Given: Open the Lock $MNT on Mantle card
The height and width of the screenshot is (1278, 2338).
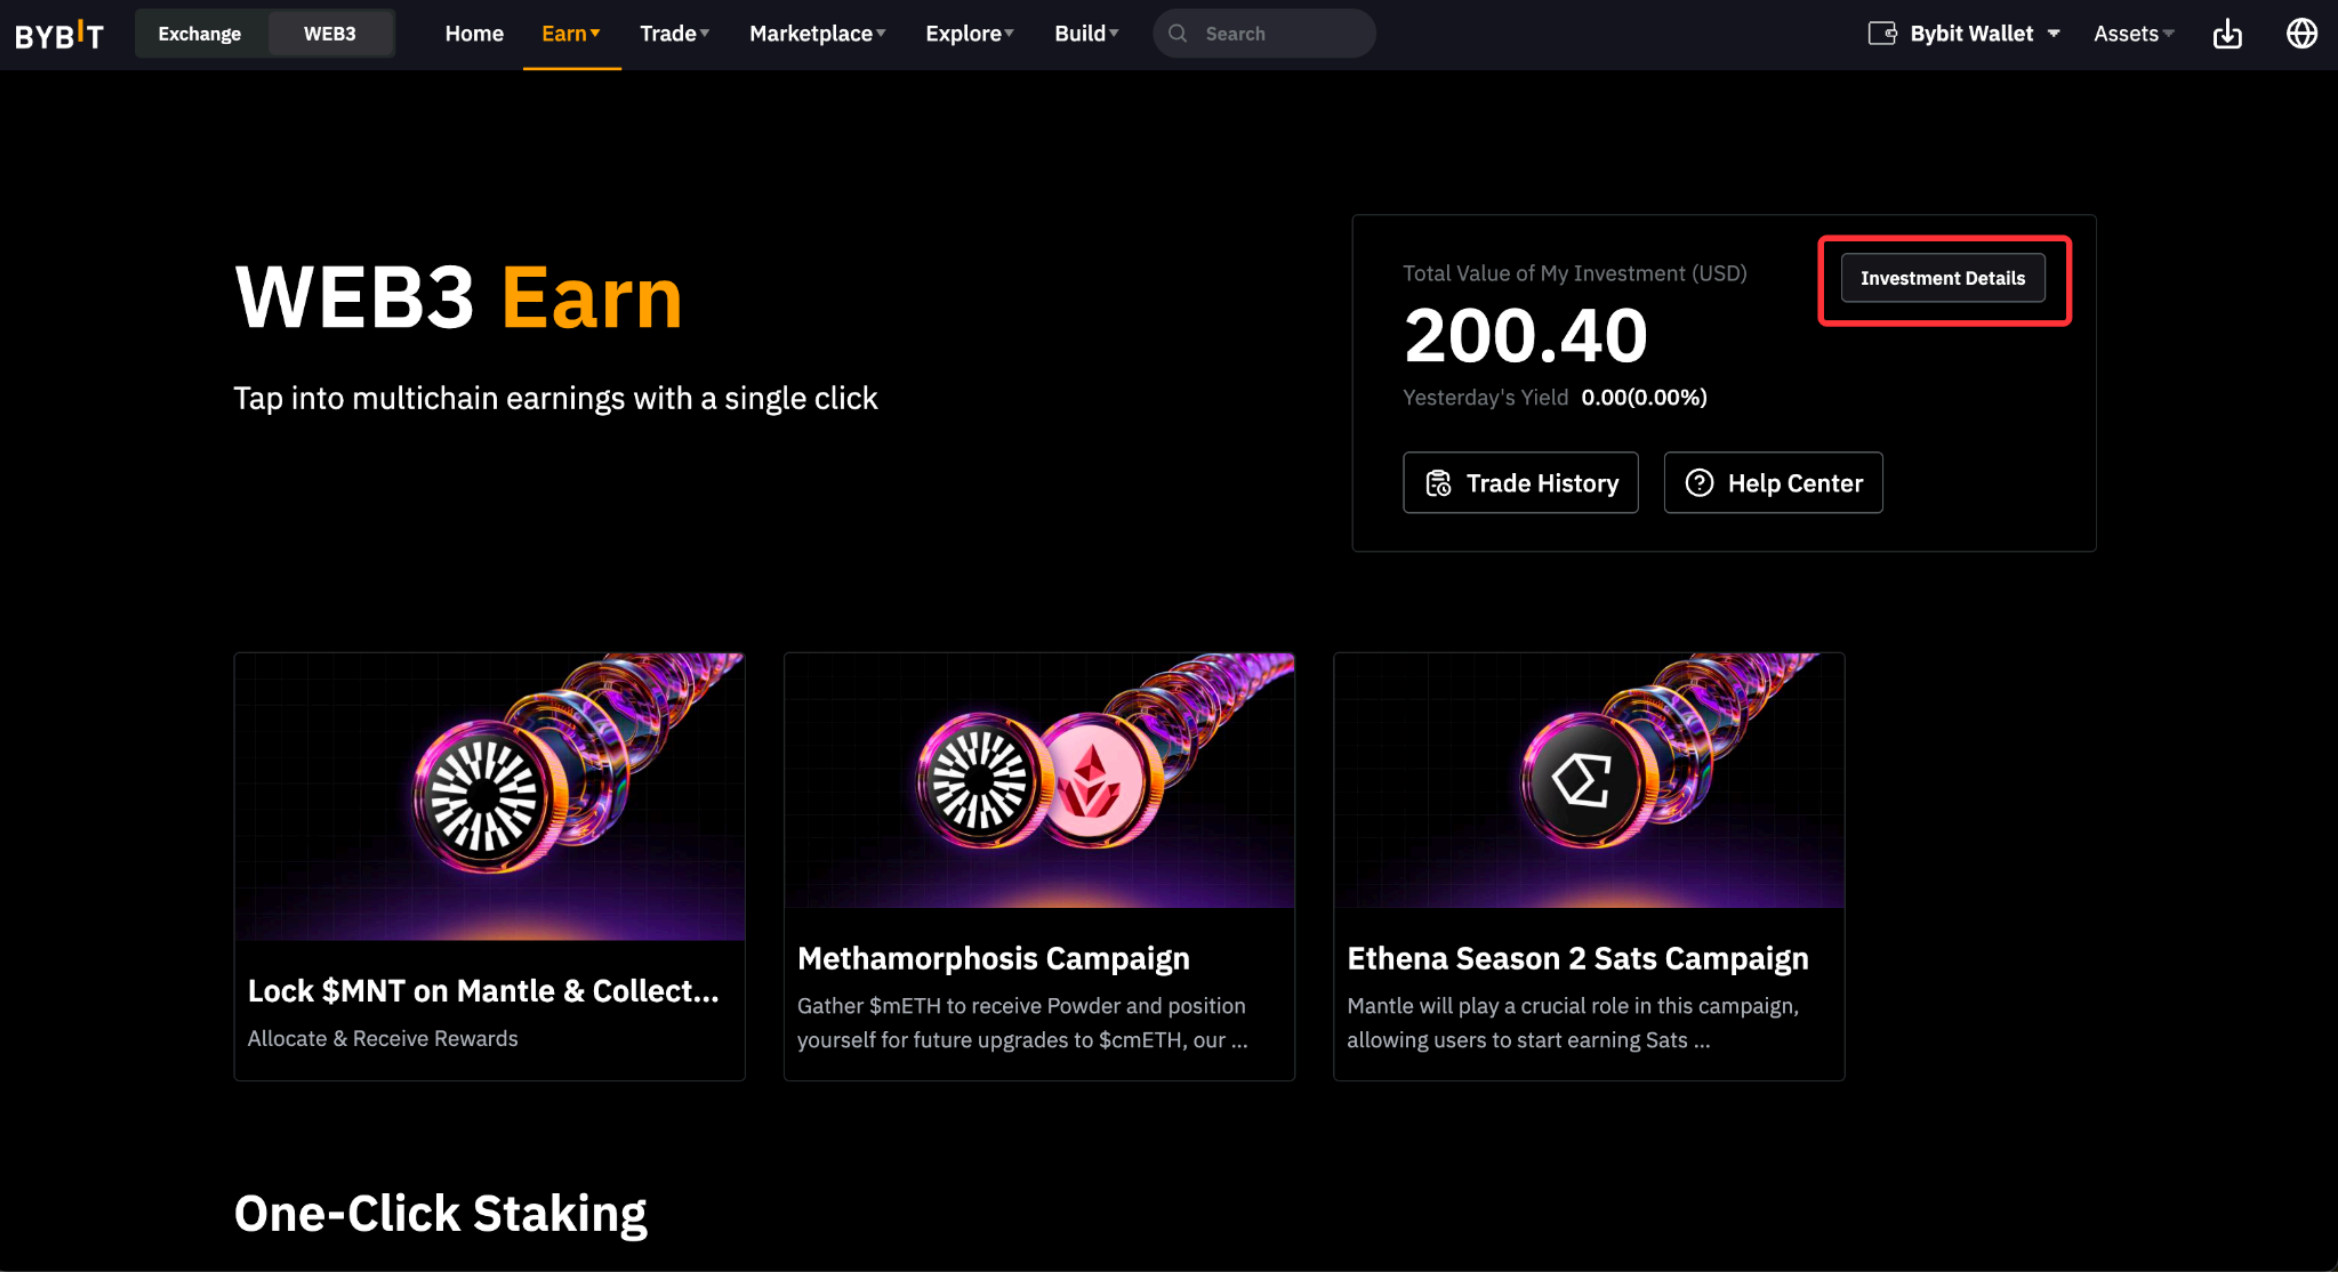Looking at the screenshot, I should tap(489, 867).
